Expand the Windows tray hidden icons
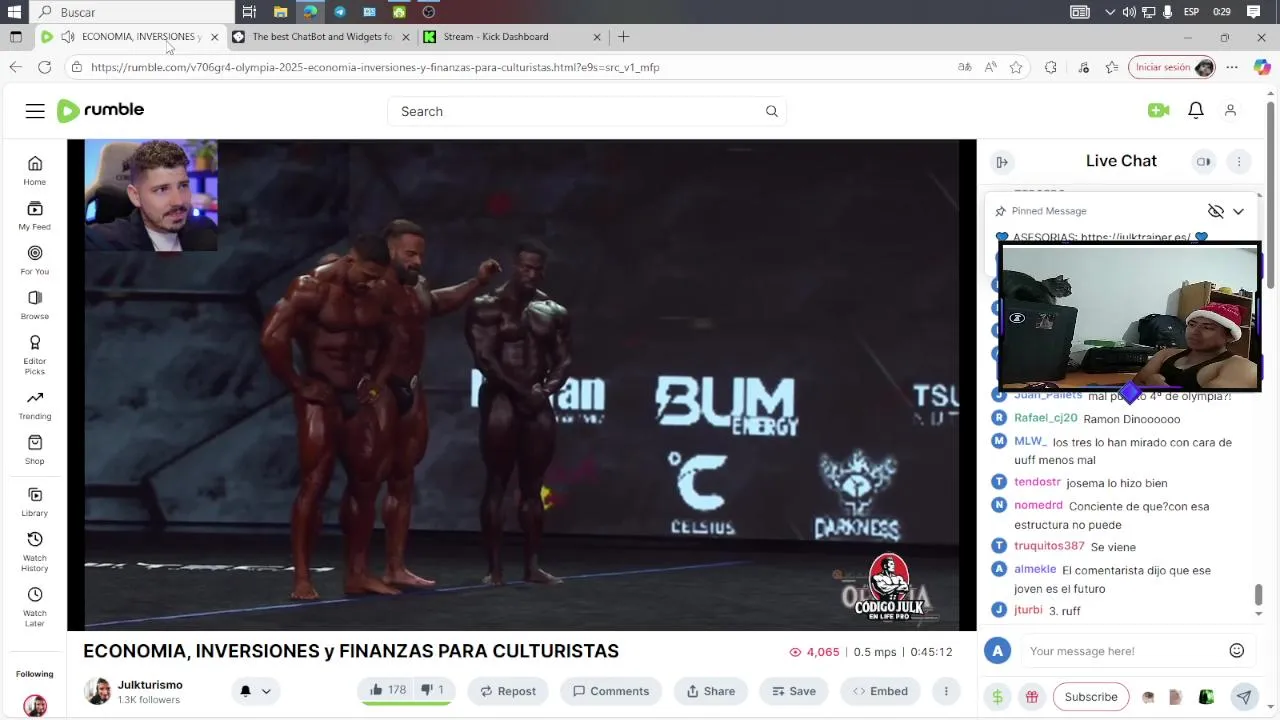Viewport: 1280px width, 720px height. 1110,12
